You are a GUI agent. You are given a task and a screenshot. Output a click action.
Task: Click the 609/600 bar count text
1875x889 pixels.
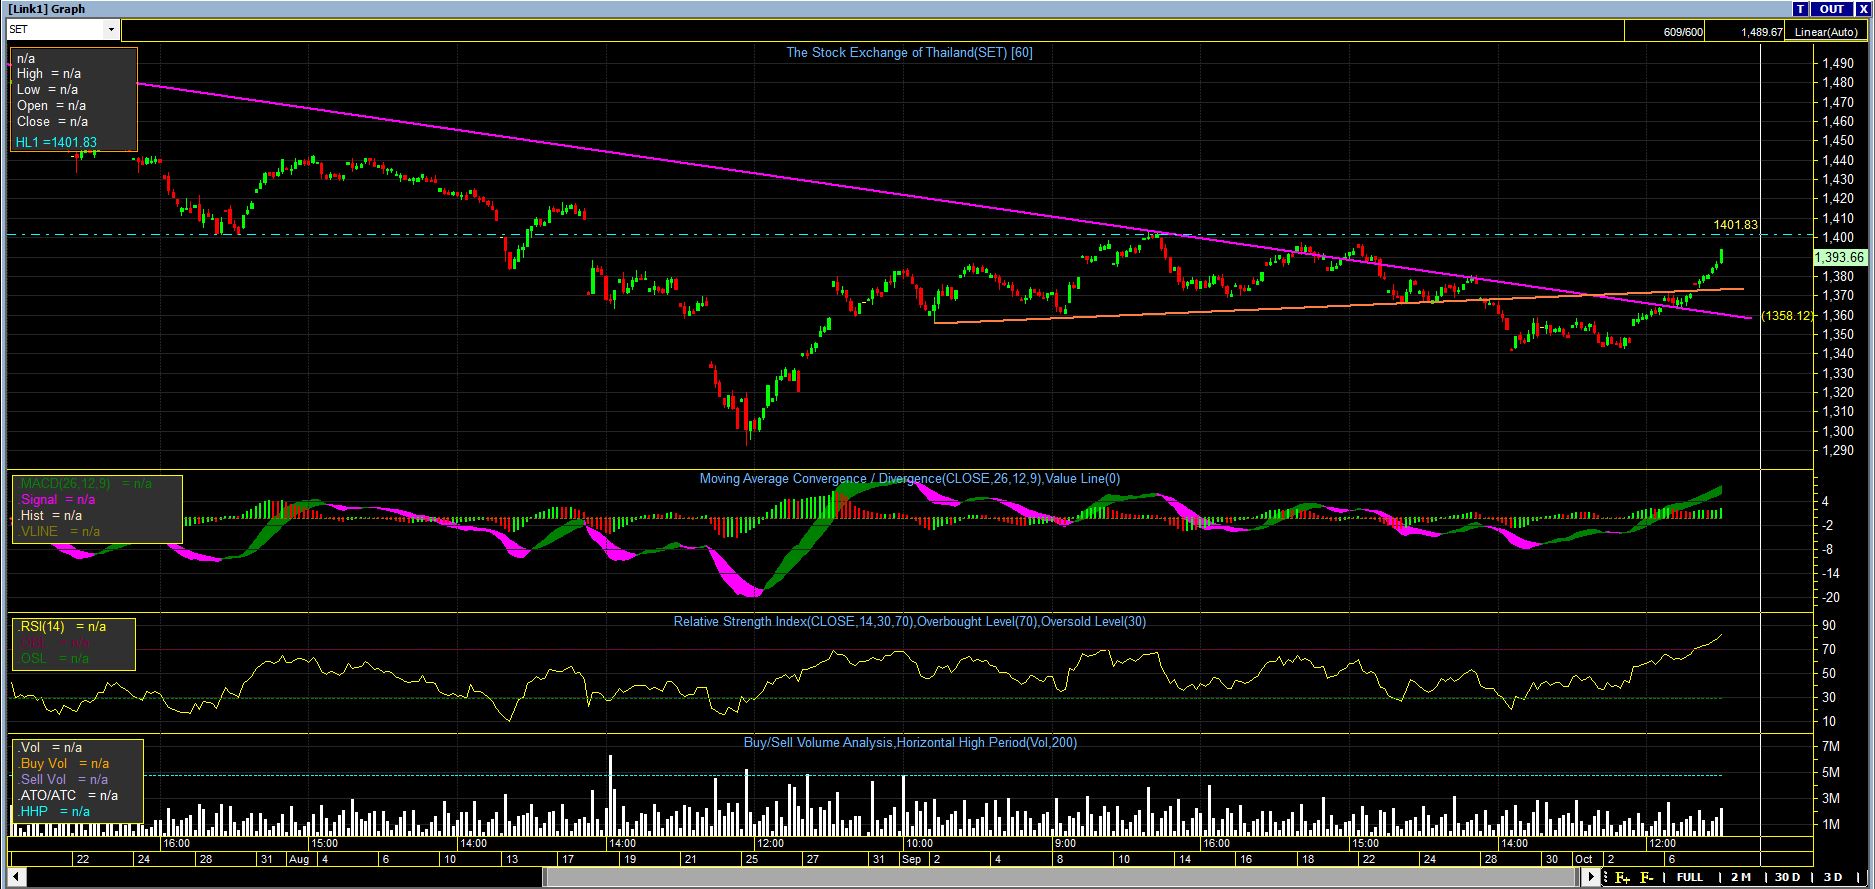pyautogui.click(x=1683, y=32)
